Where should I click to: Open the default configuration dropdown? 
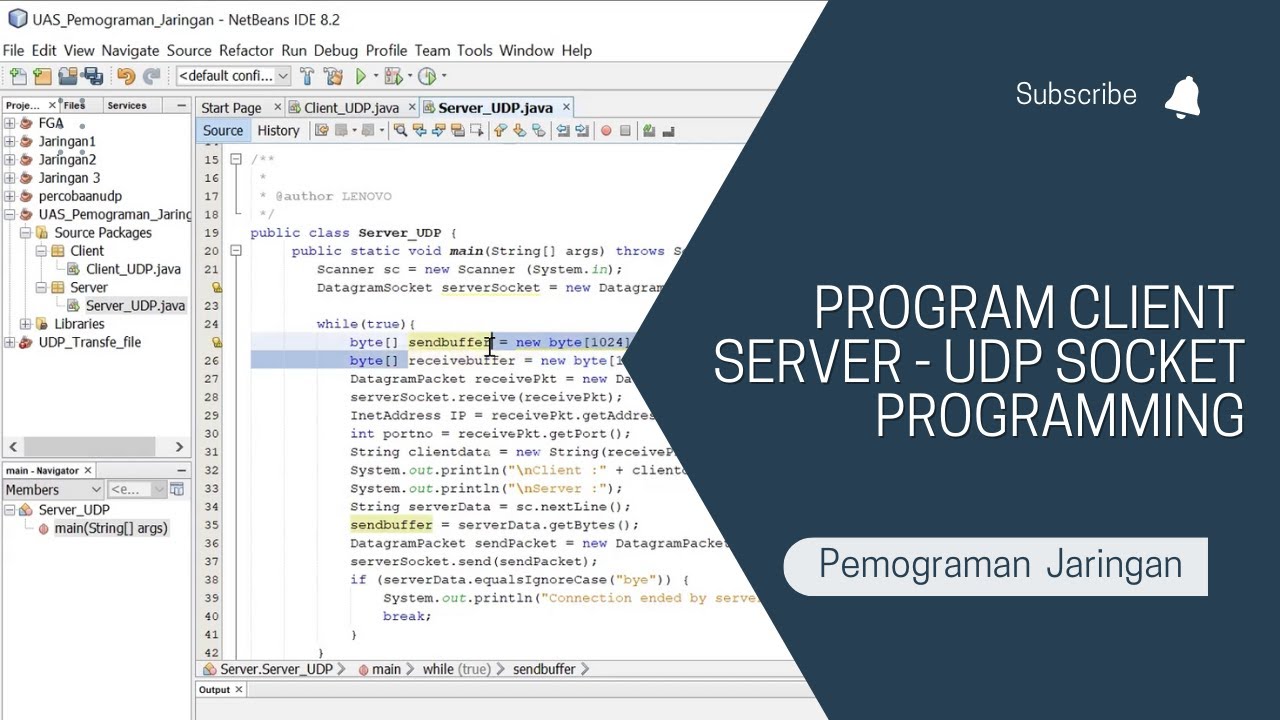point(233,76)
